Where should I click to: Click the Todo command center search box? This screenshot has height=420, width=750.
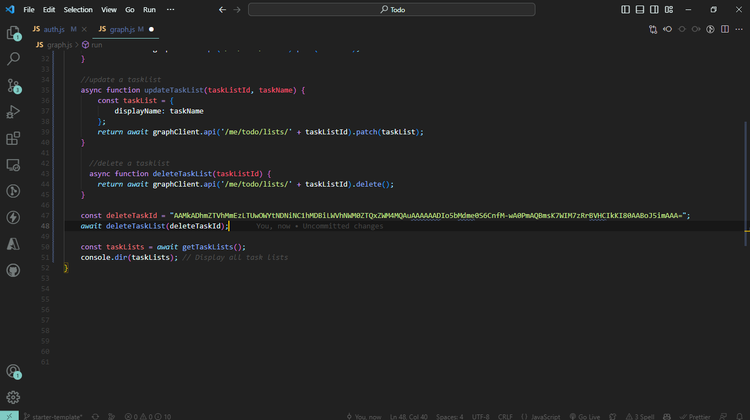(x=398, y=9)
